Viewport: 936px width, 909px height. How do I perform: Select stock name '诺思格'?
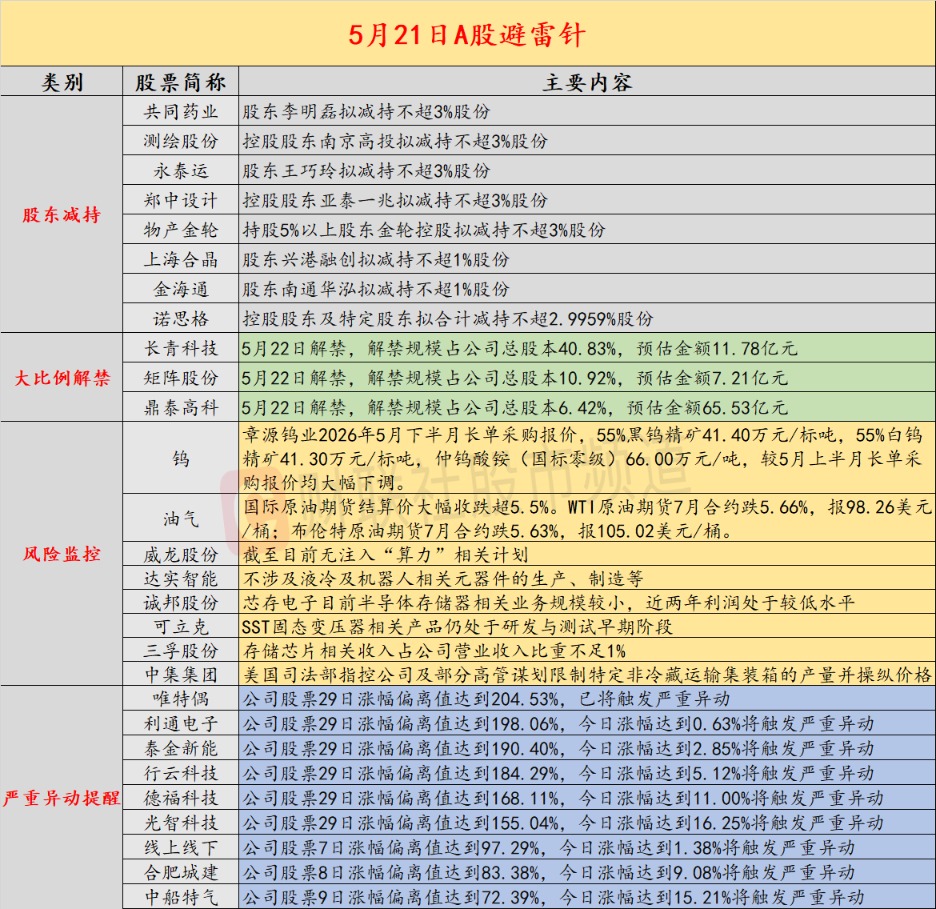[x=180, y=318]
